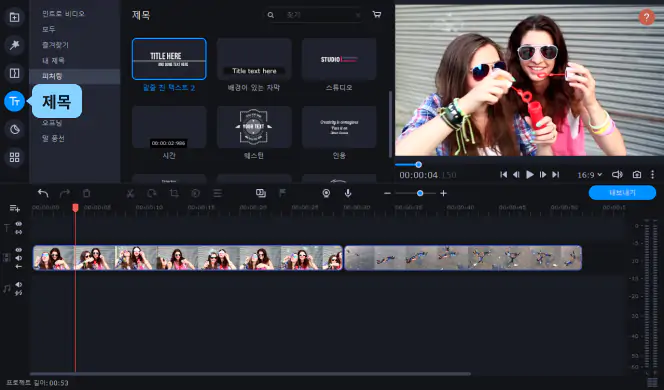Redo the last action
664x390 pixels.
[65, 194]
